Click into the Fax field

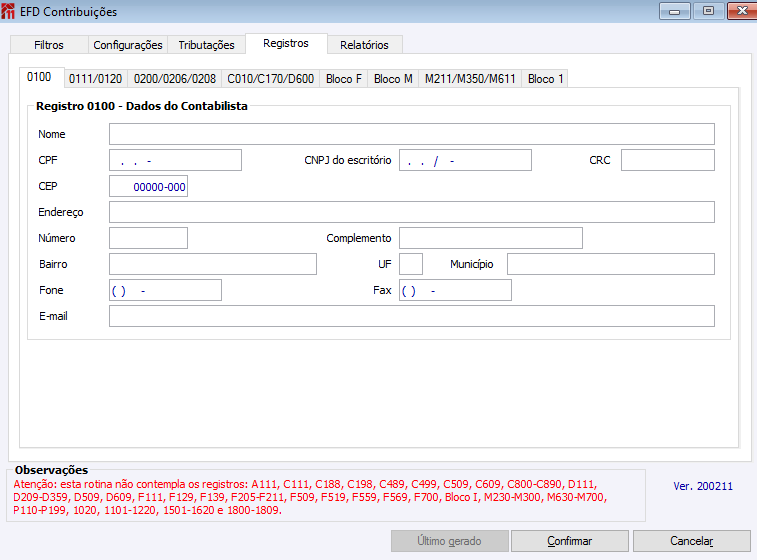(x=455, y=291)
